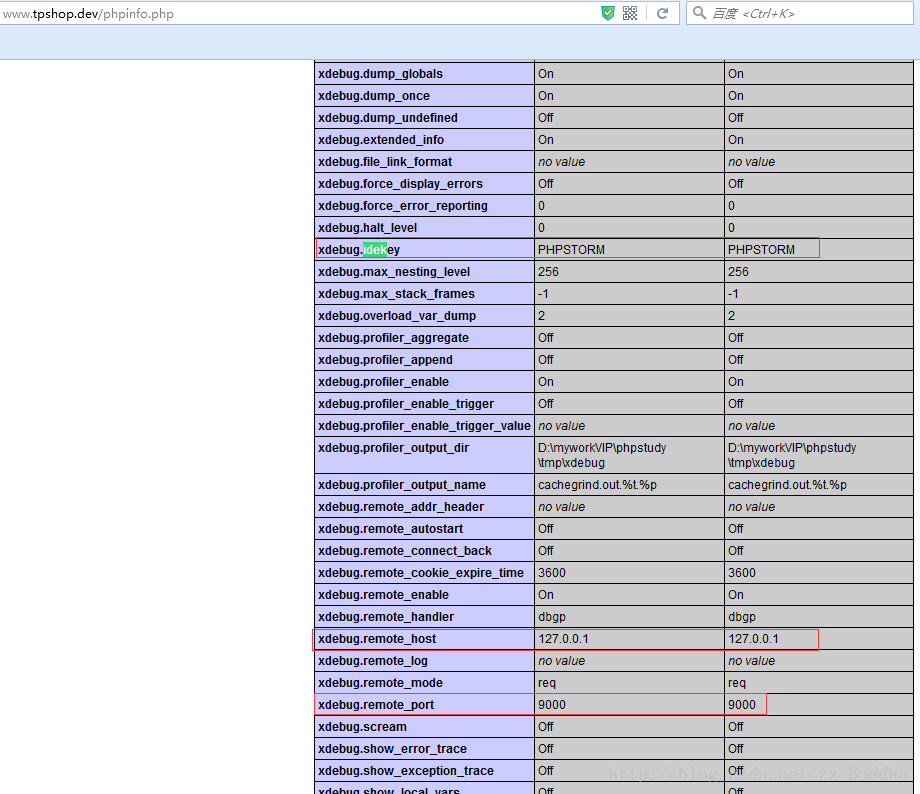Select the xdebug.remote_mode directive name
The image size is (920, 794).
380,683
